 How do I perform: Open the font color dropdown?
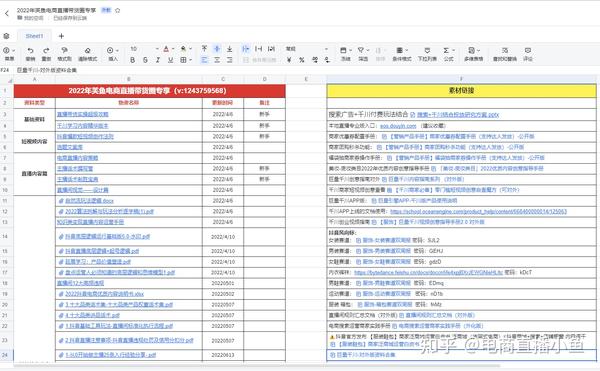[x=173, y=49]
